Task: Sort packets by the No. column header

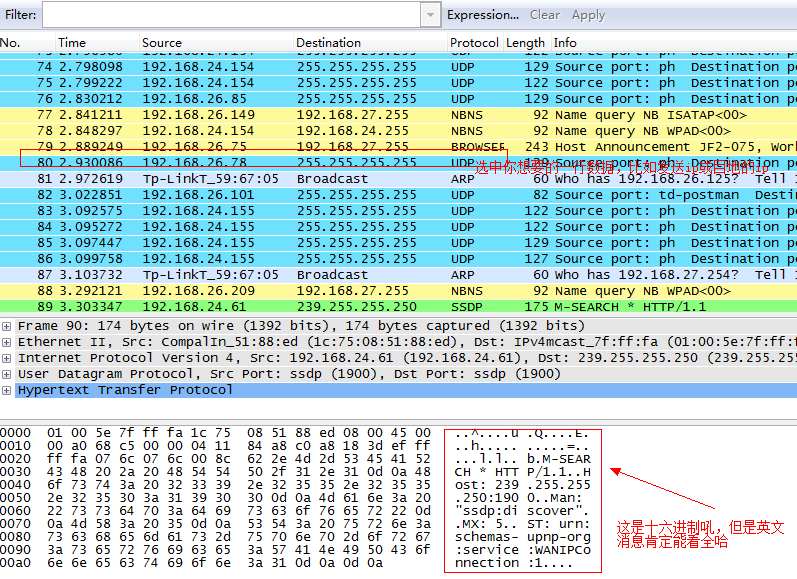Action: 27,43
